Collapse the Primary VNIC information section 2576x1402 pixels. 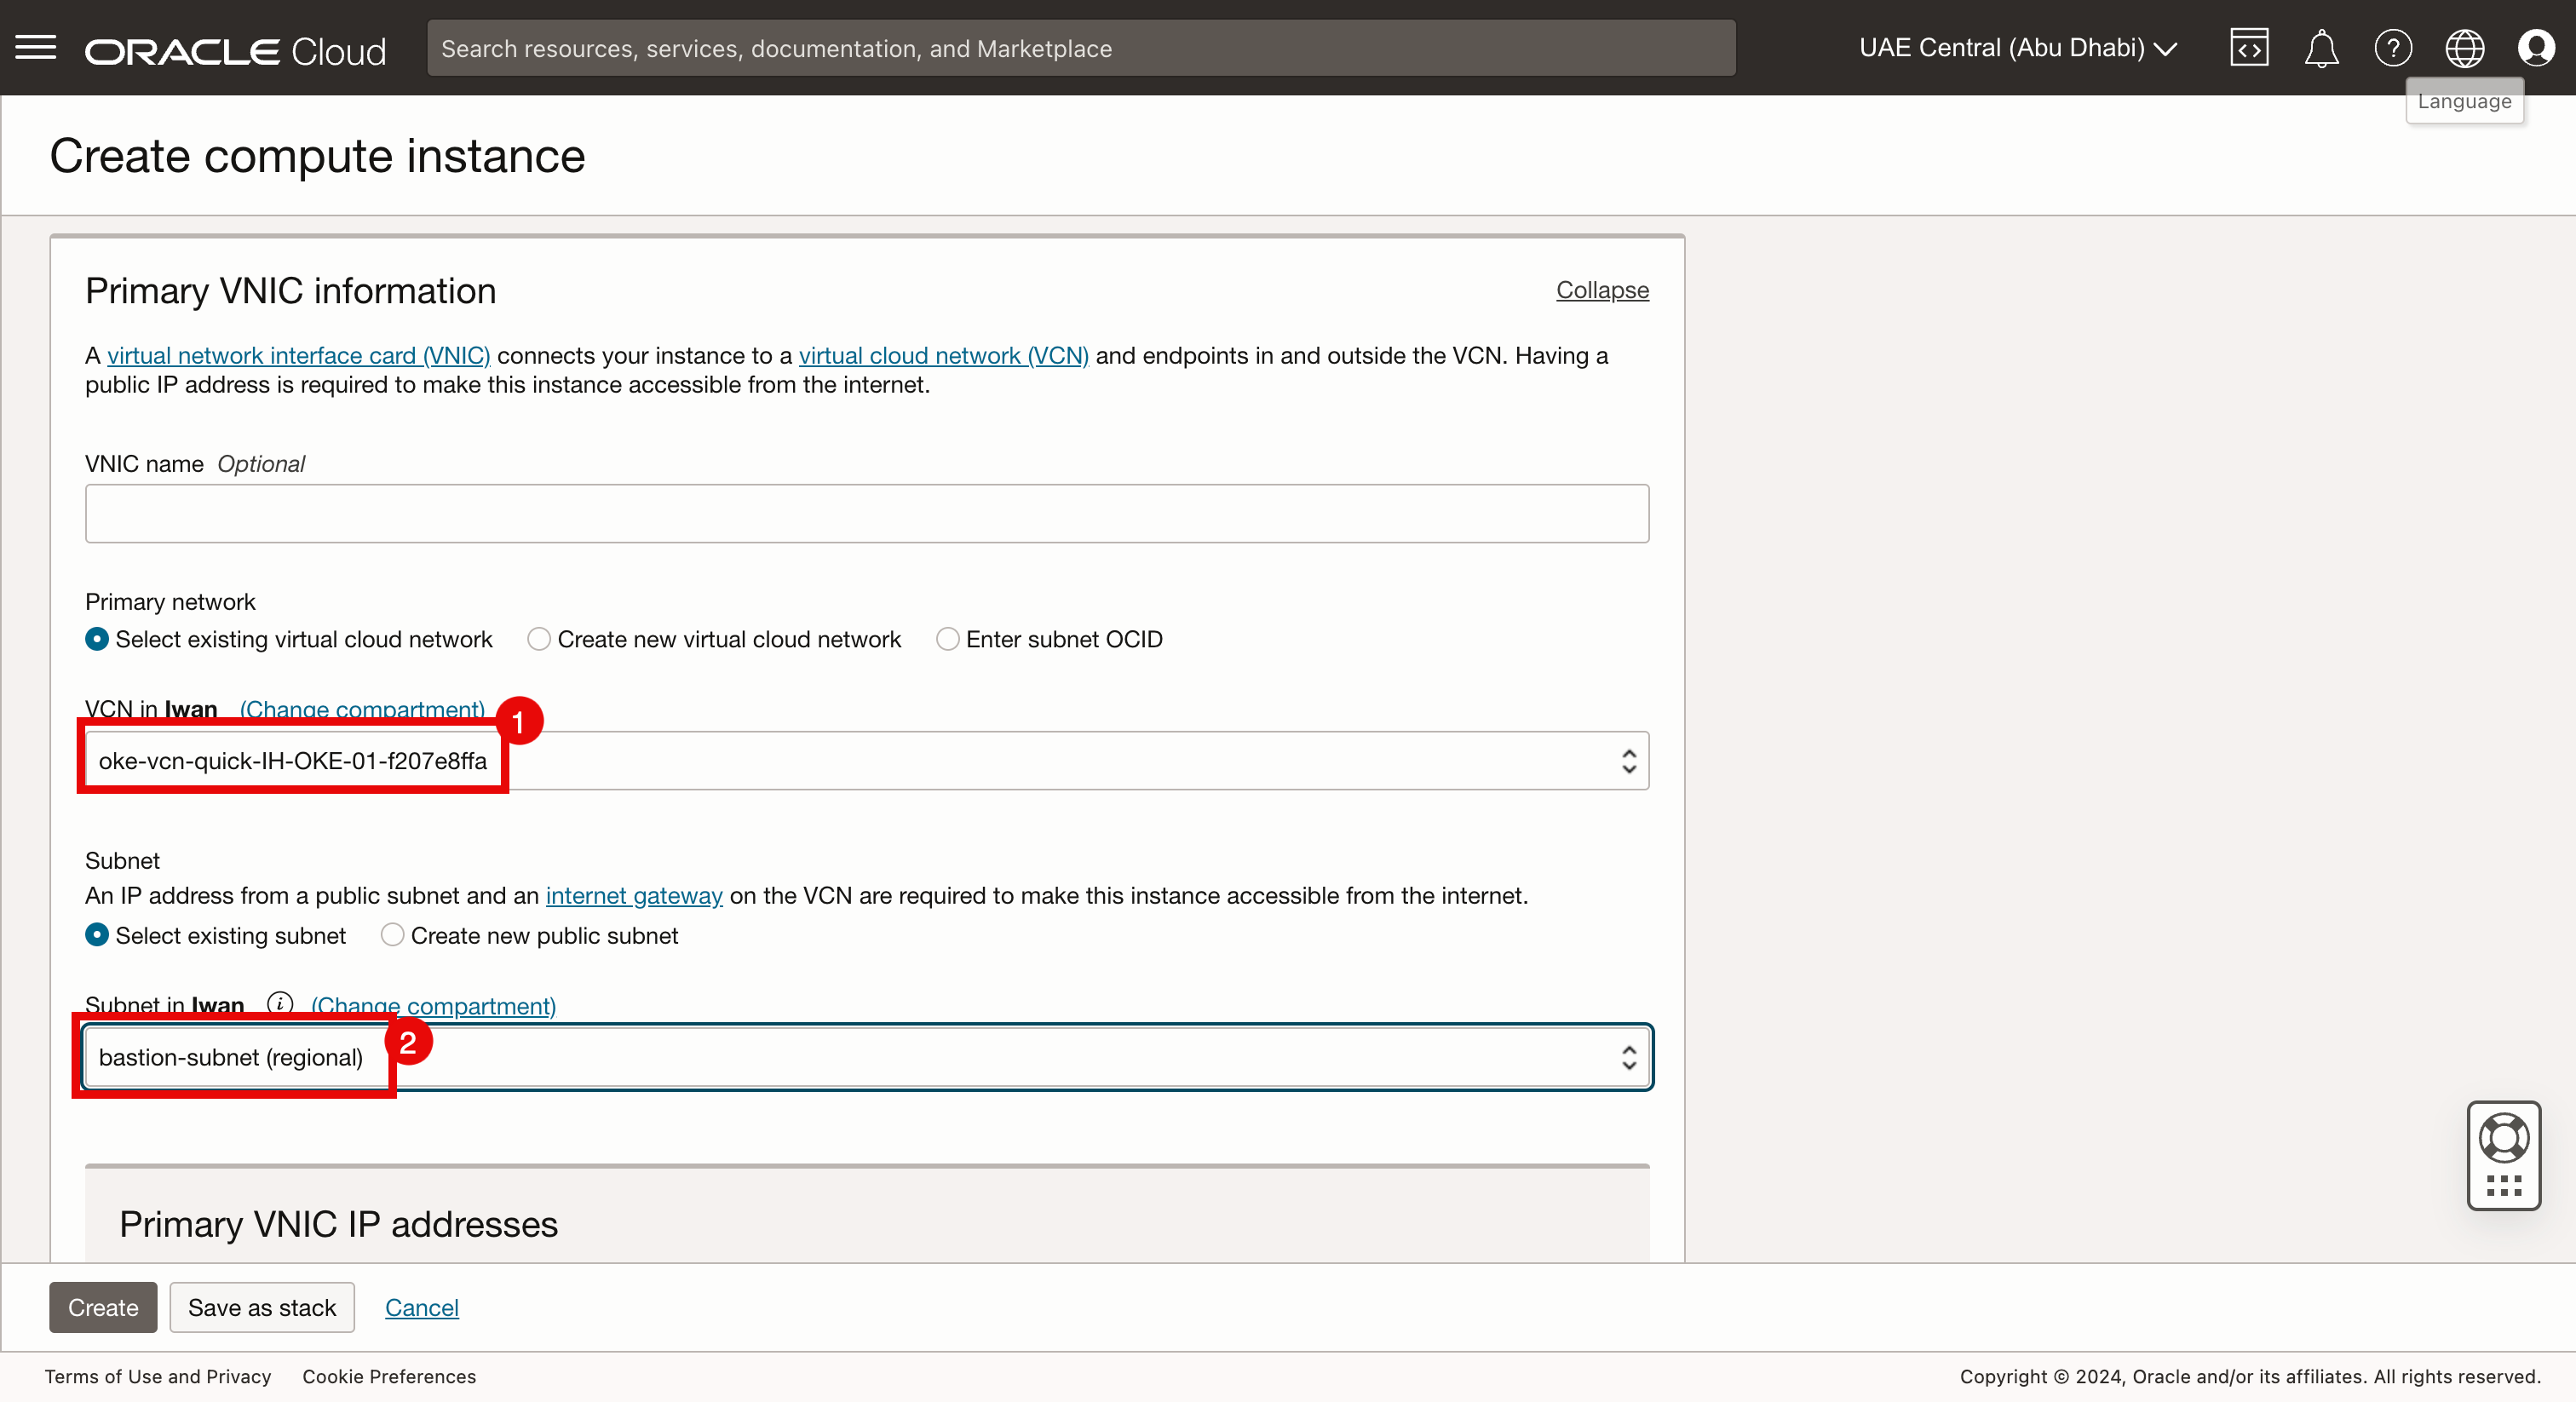[1601, 290]
